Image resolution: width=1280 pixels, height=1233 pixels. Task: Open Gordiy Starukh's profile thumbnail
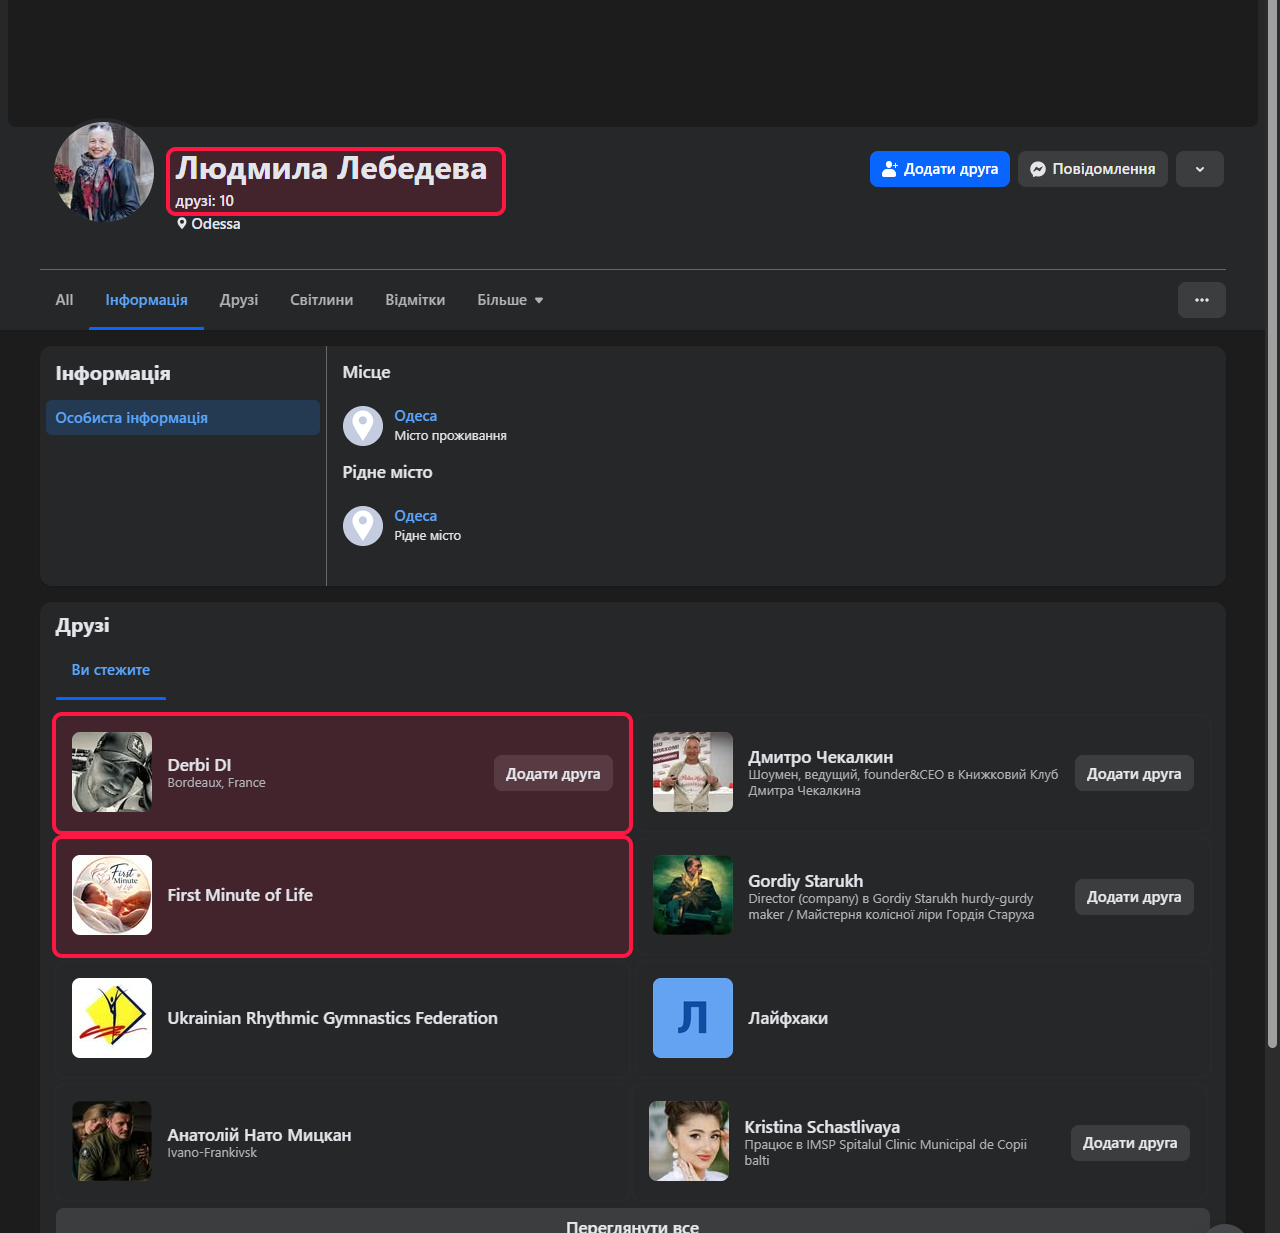(693, 895)
